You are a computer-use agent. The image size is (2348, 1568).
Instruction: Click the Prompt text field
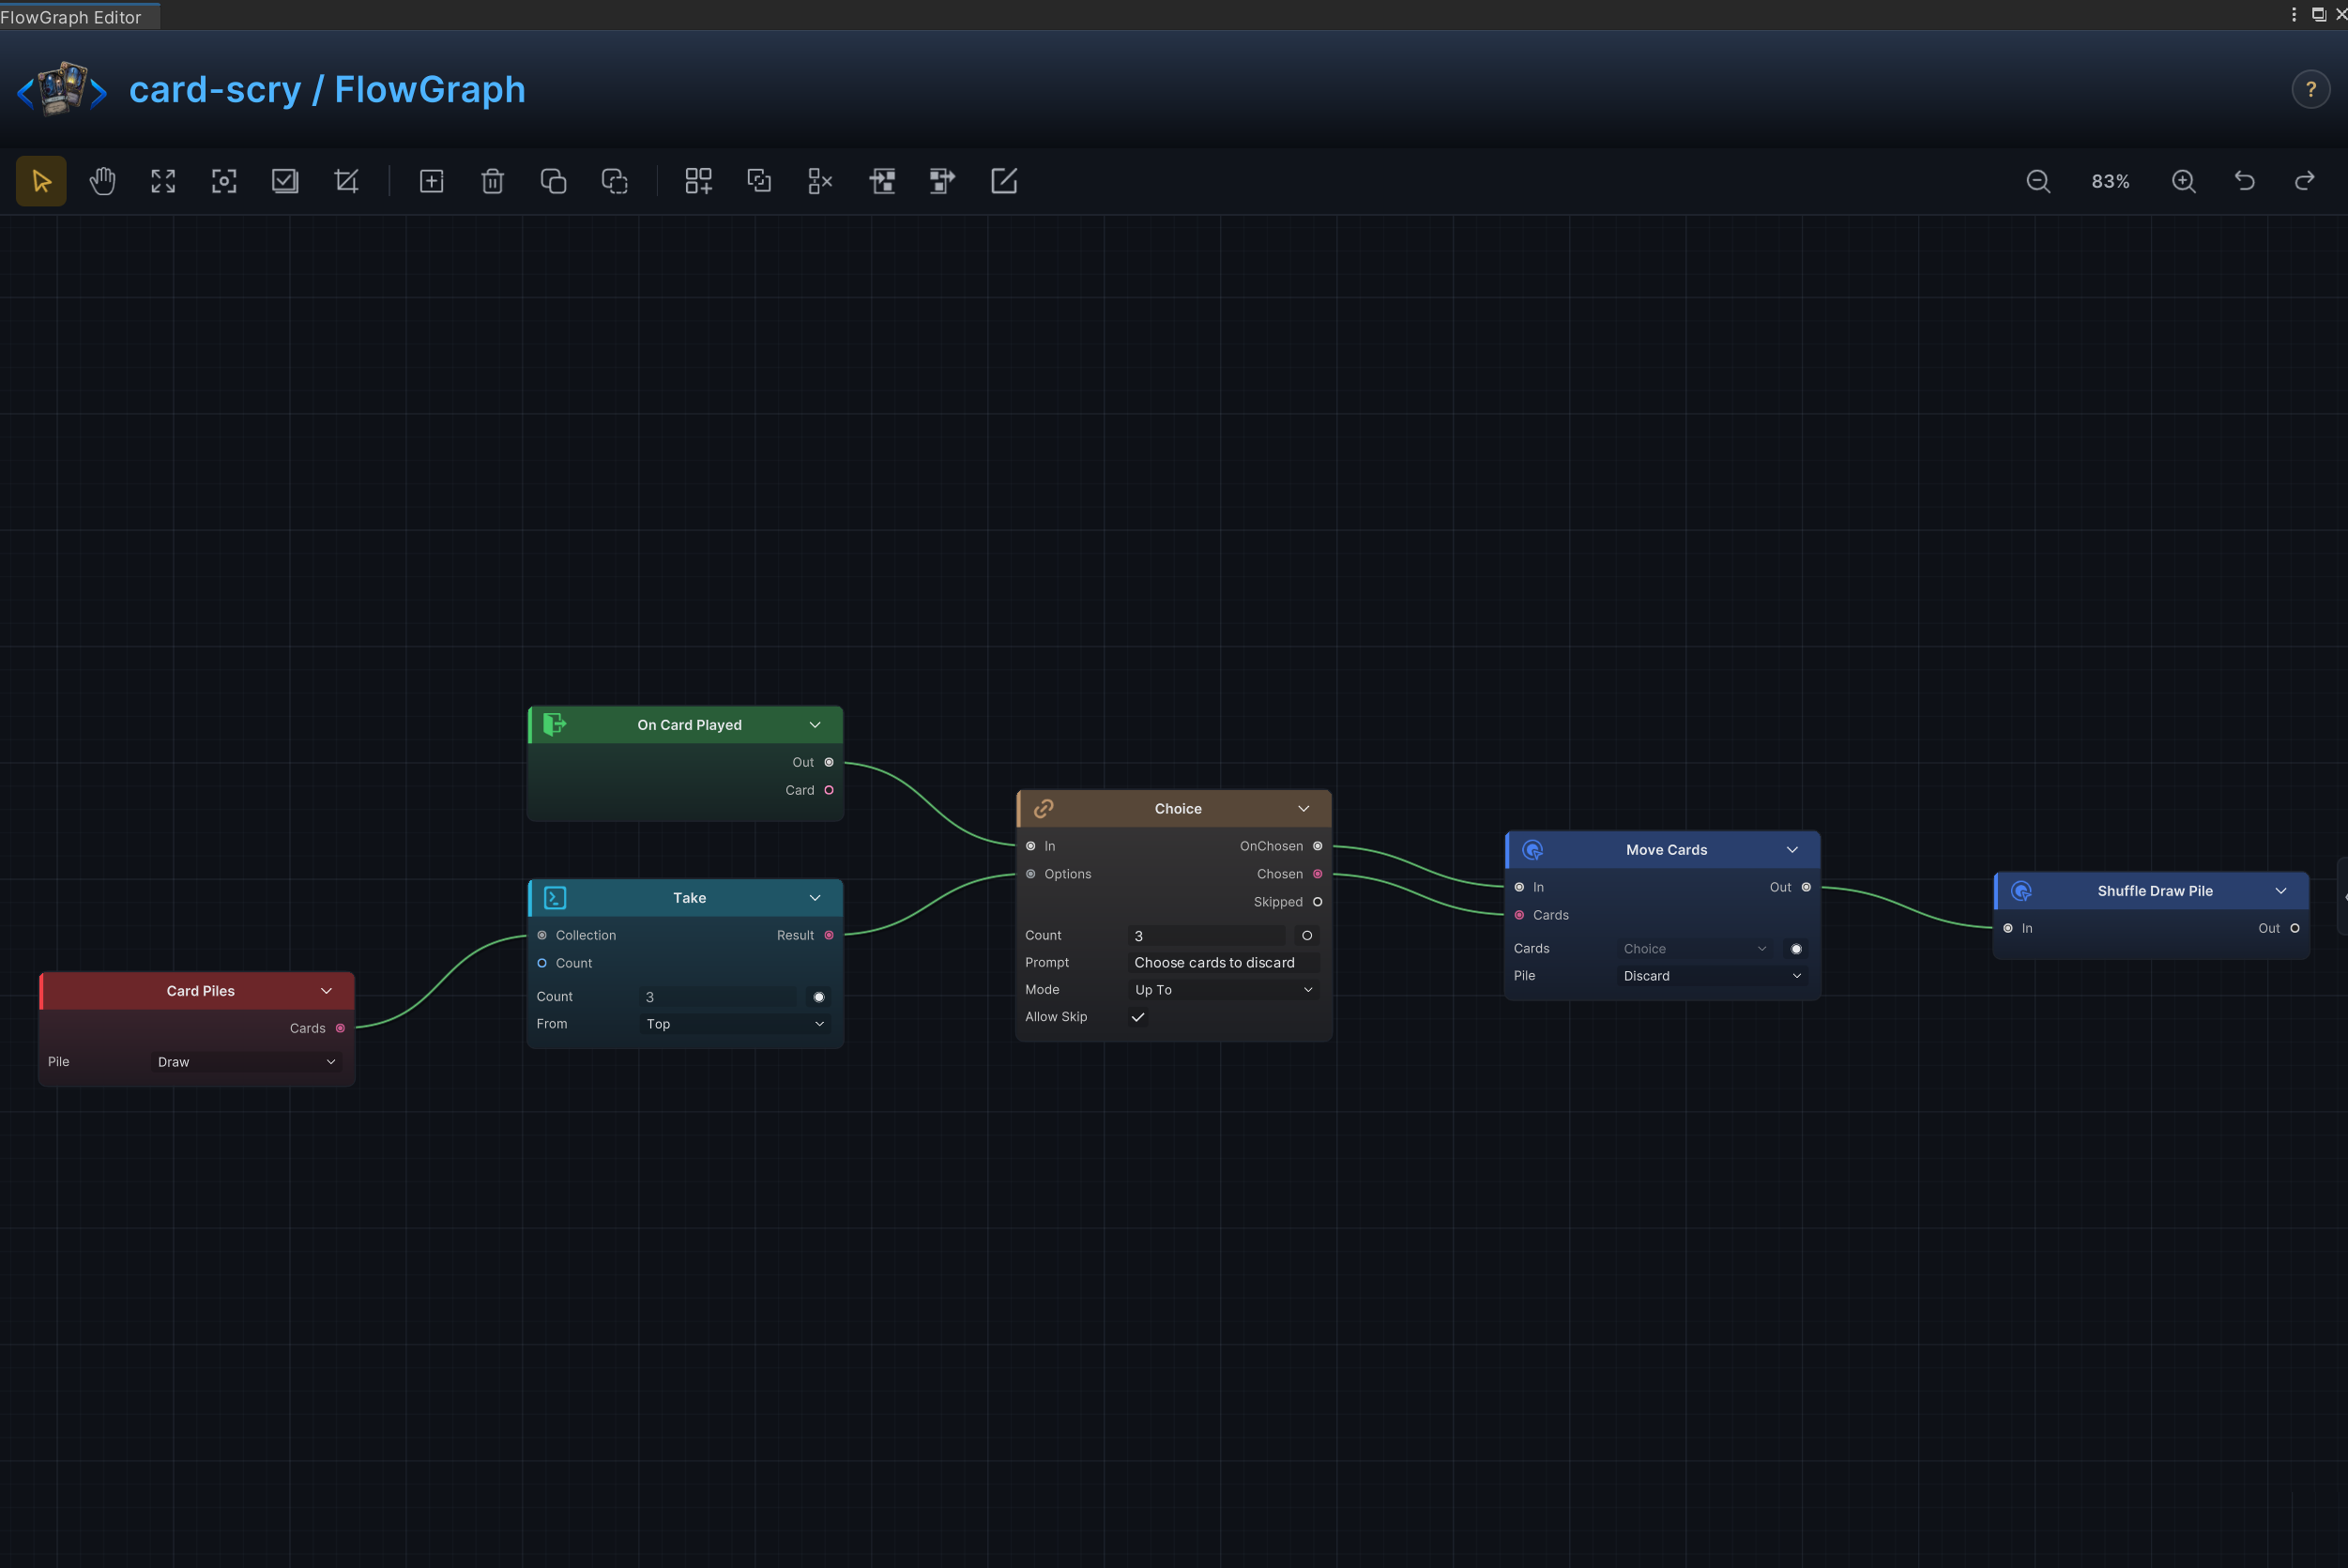(1223, 963)
